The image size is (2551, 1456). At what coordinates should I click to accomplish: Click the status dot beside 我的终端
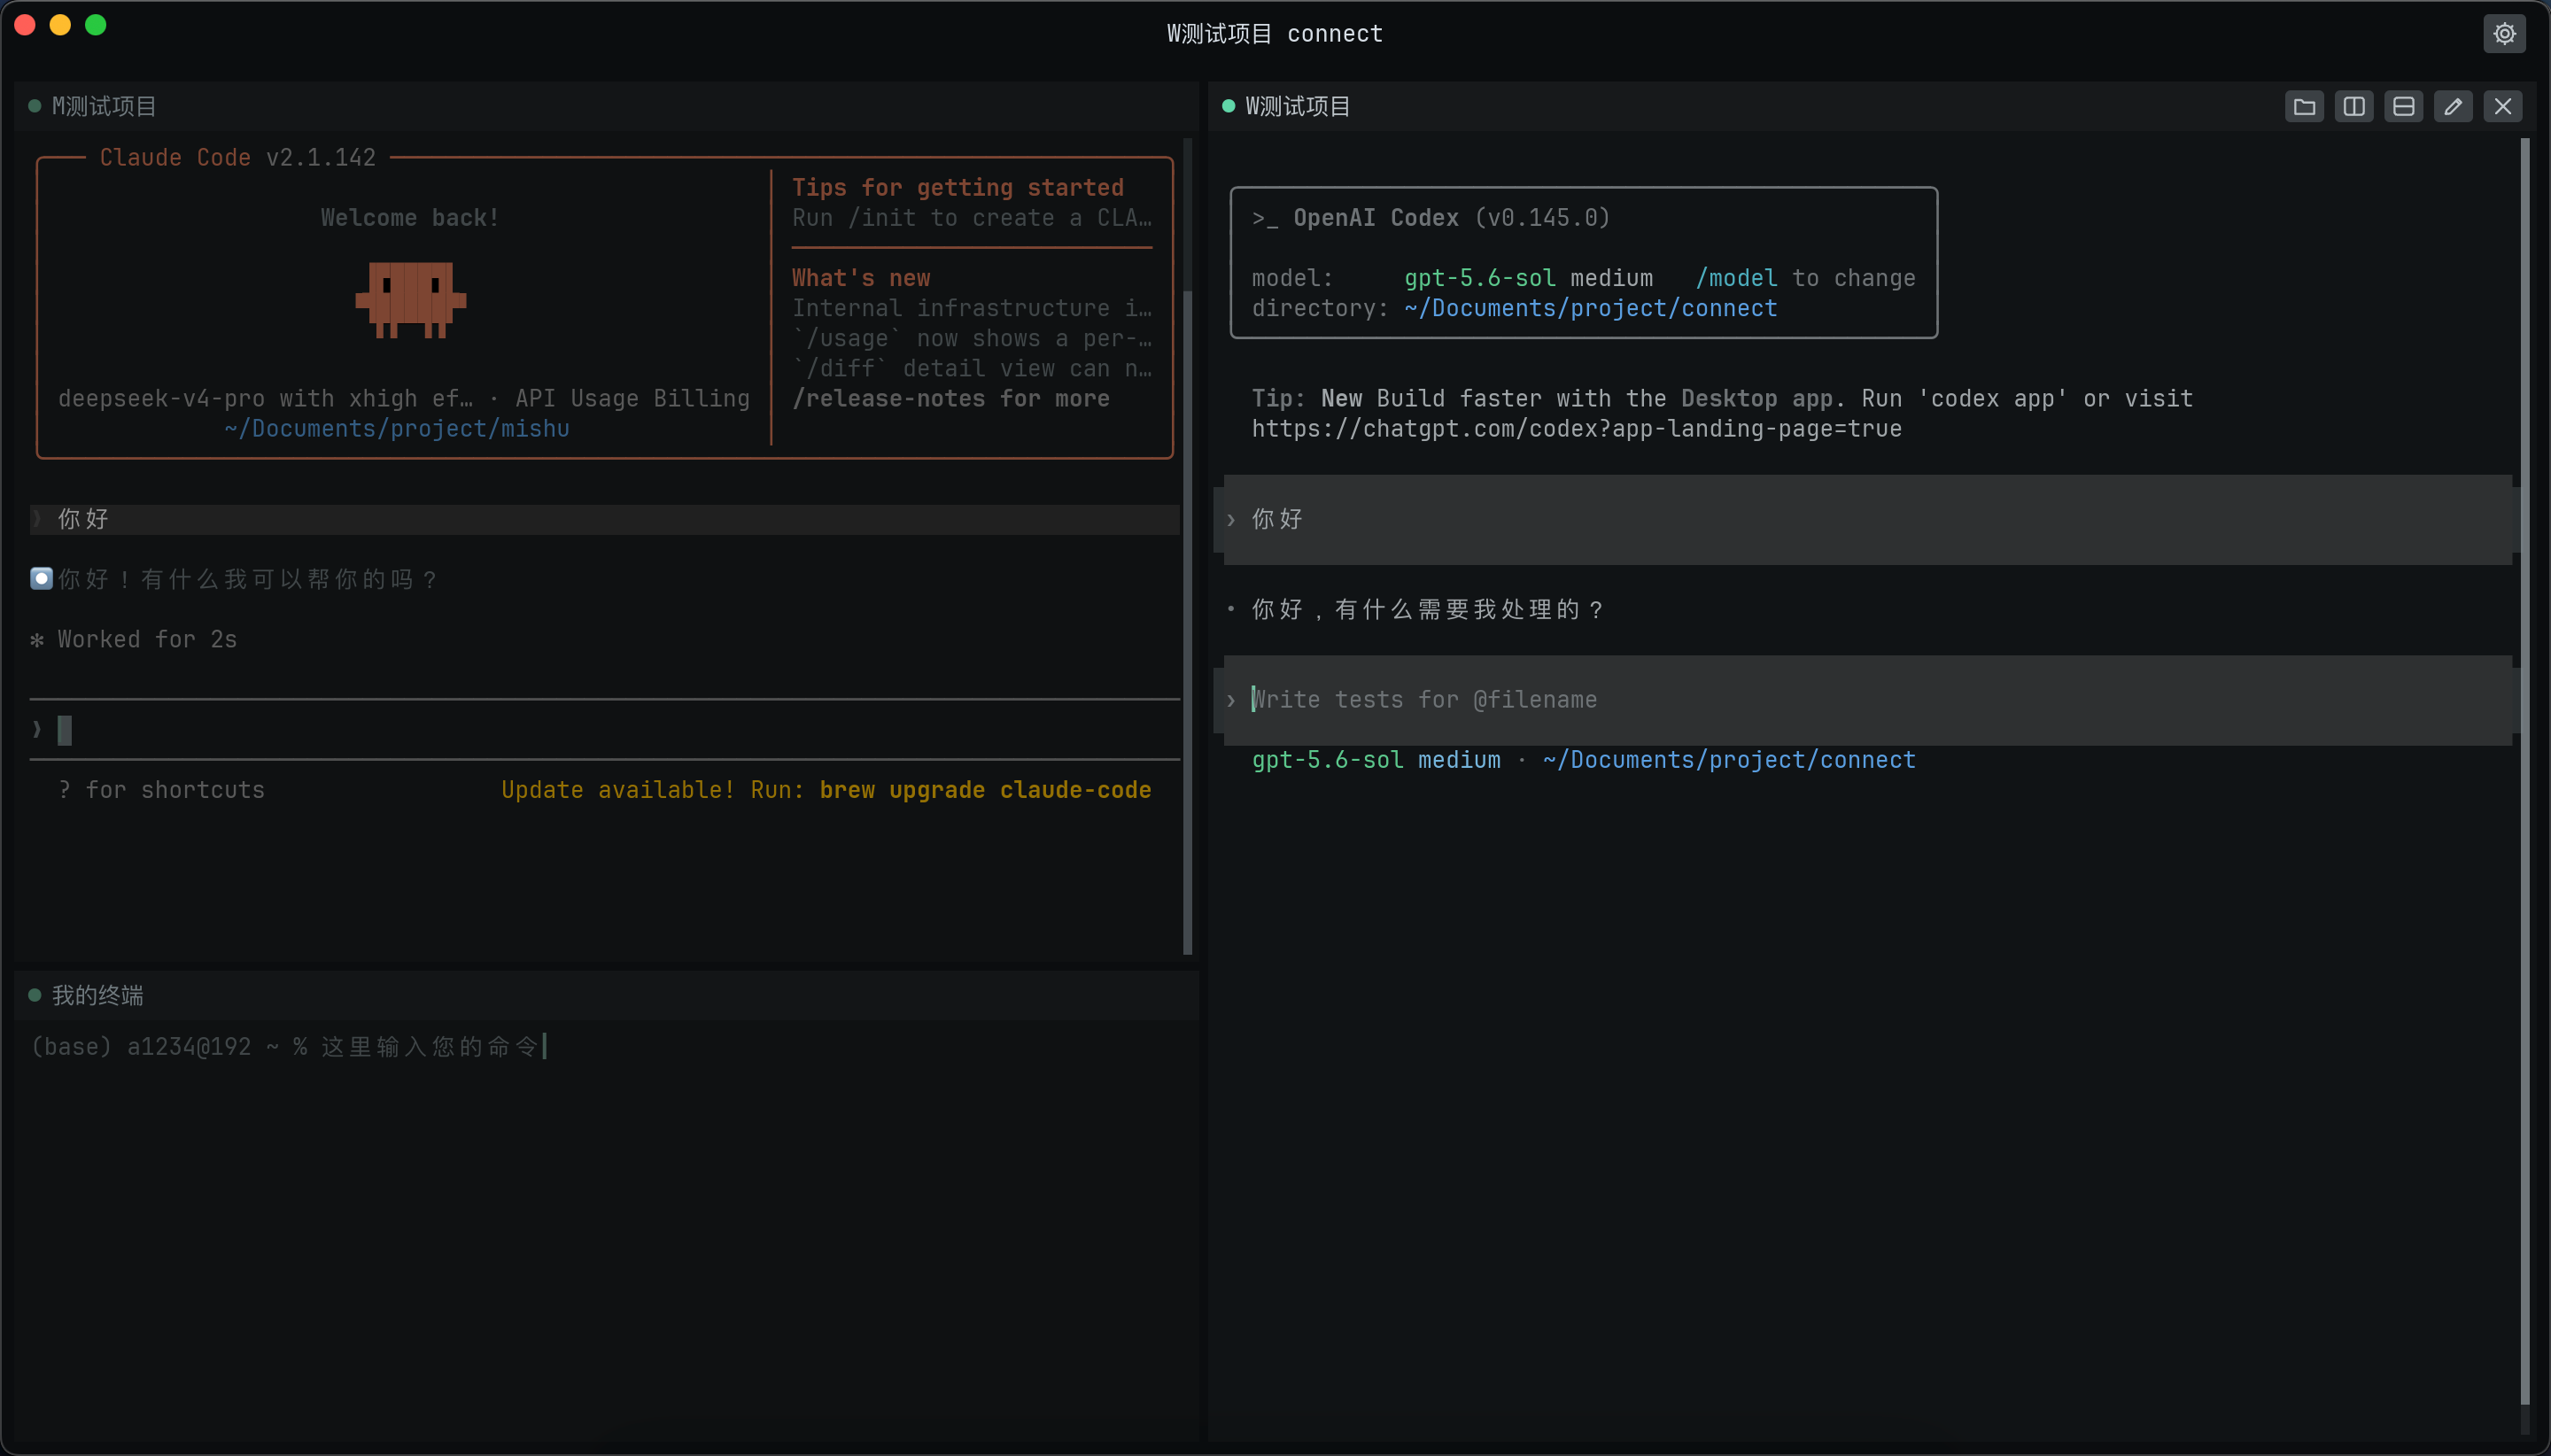click(35, 995)
